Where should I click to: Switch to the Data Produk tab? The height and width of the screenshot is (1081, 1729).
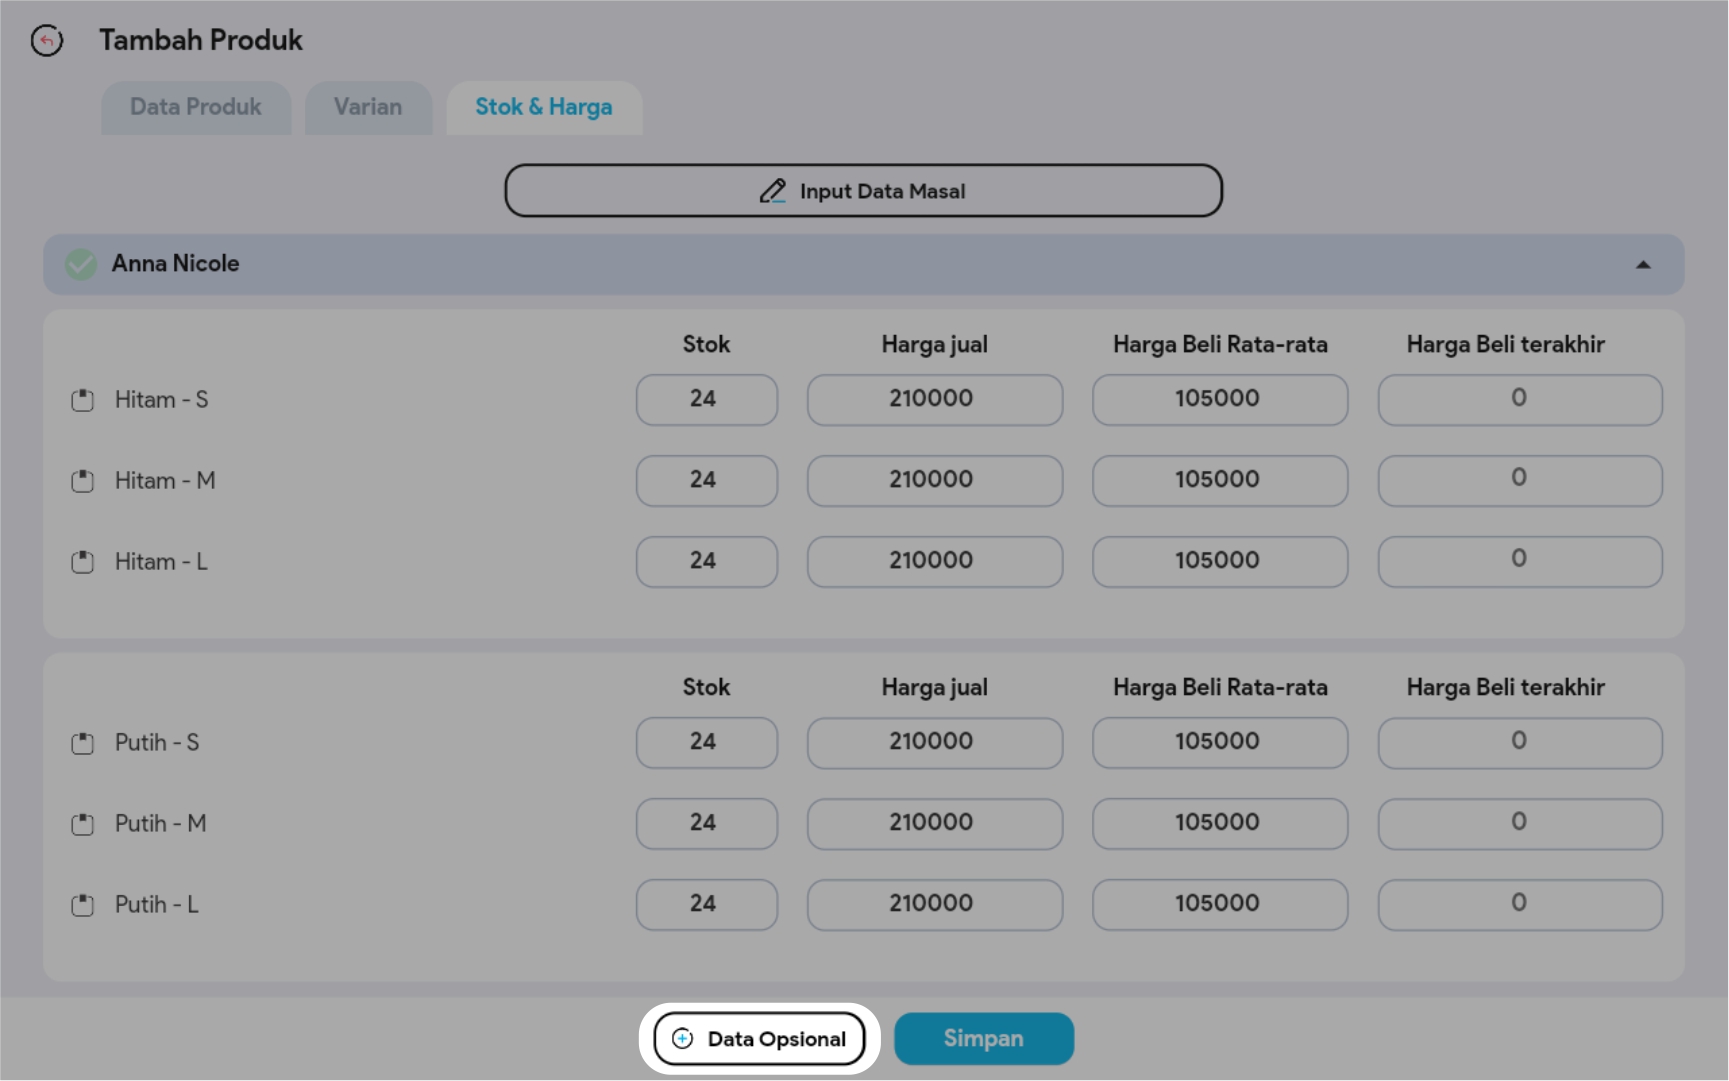[x=196, y=107]
